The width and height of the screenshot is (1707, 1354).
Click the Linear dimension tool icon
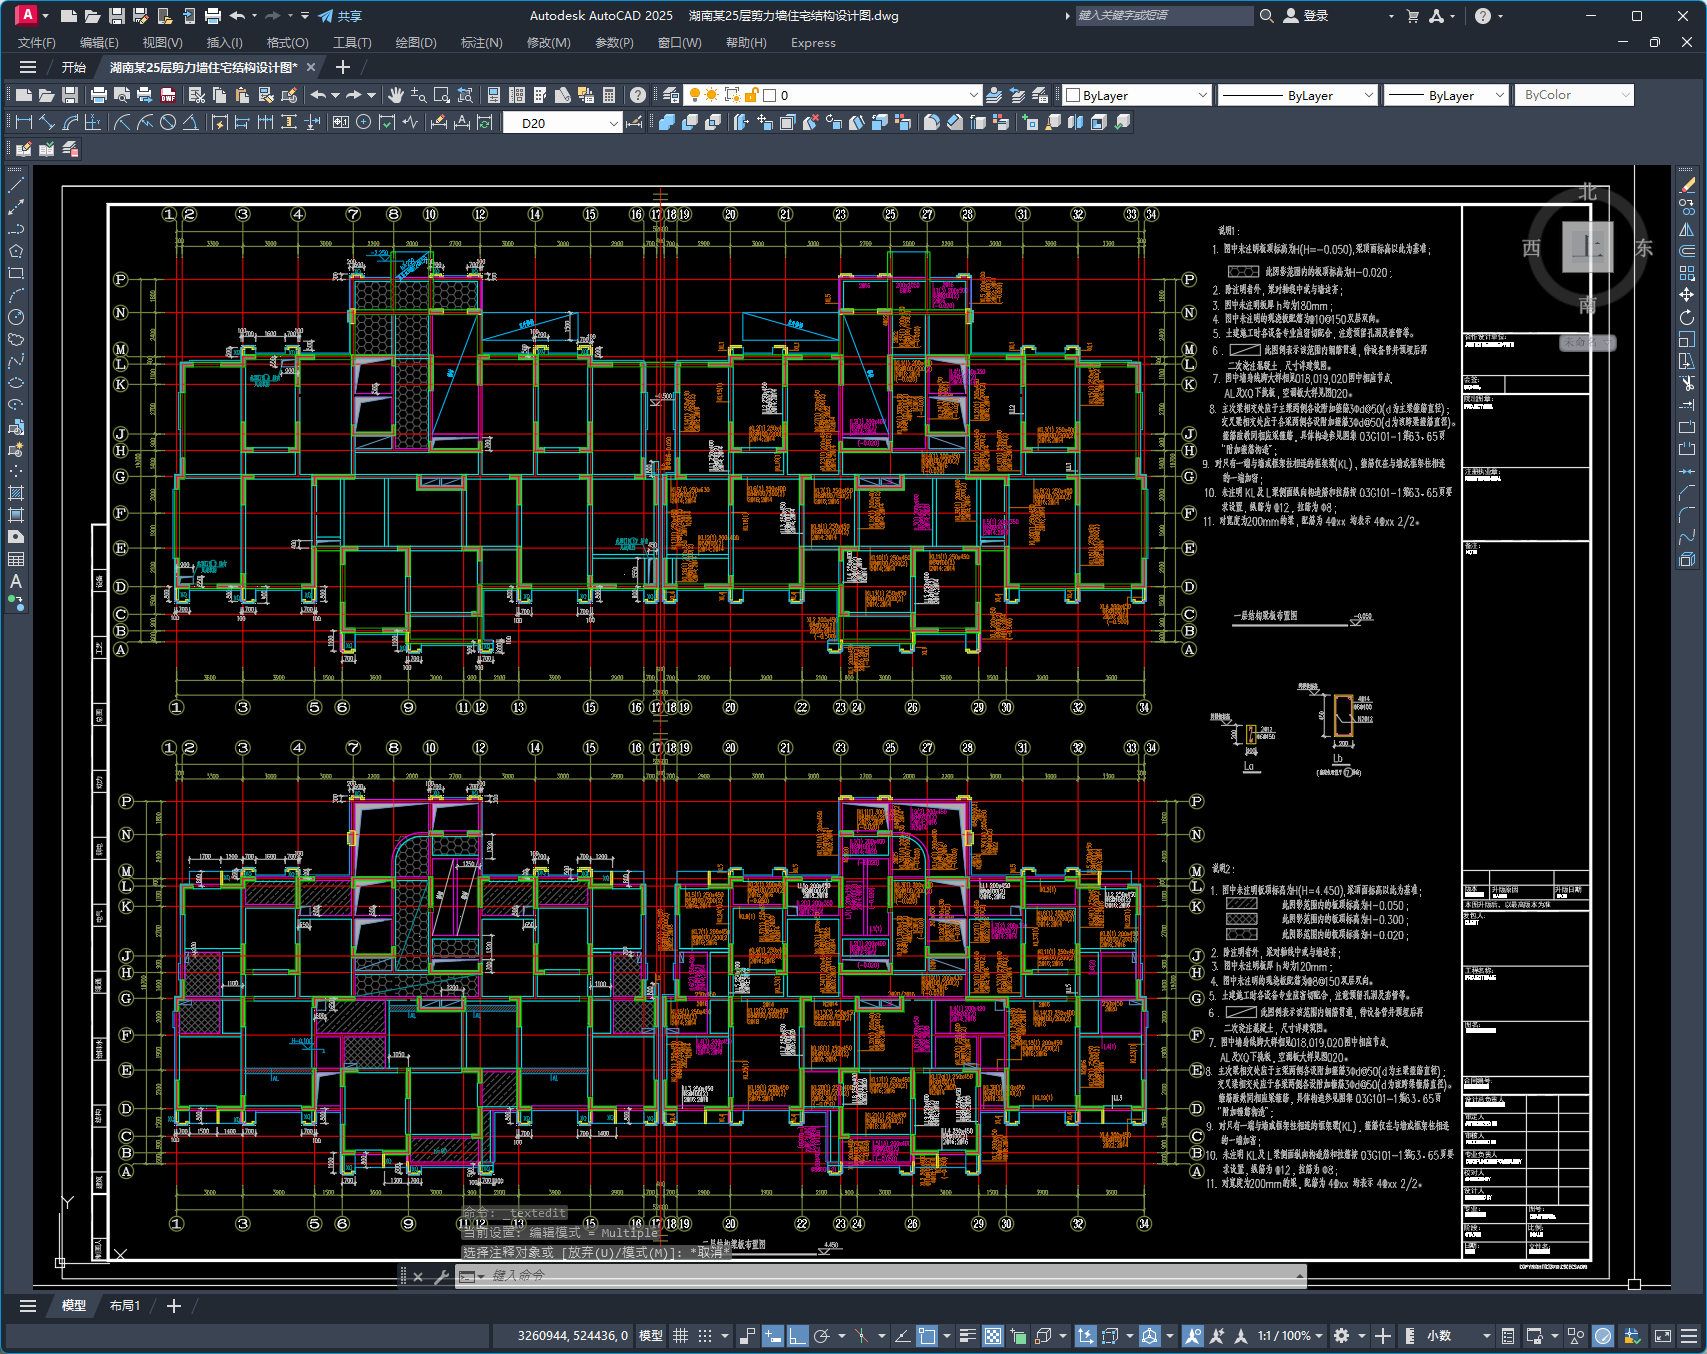click(x=24, y=122)
